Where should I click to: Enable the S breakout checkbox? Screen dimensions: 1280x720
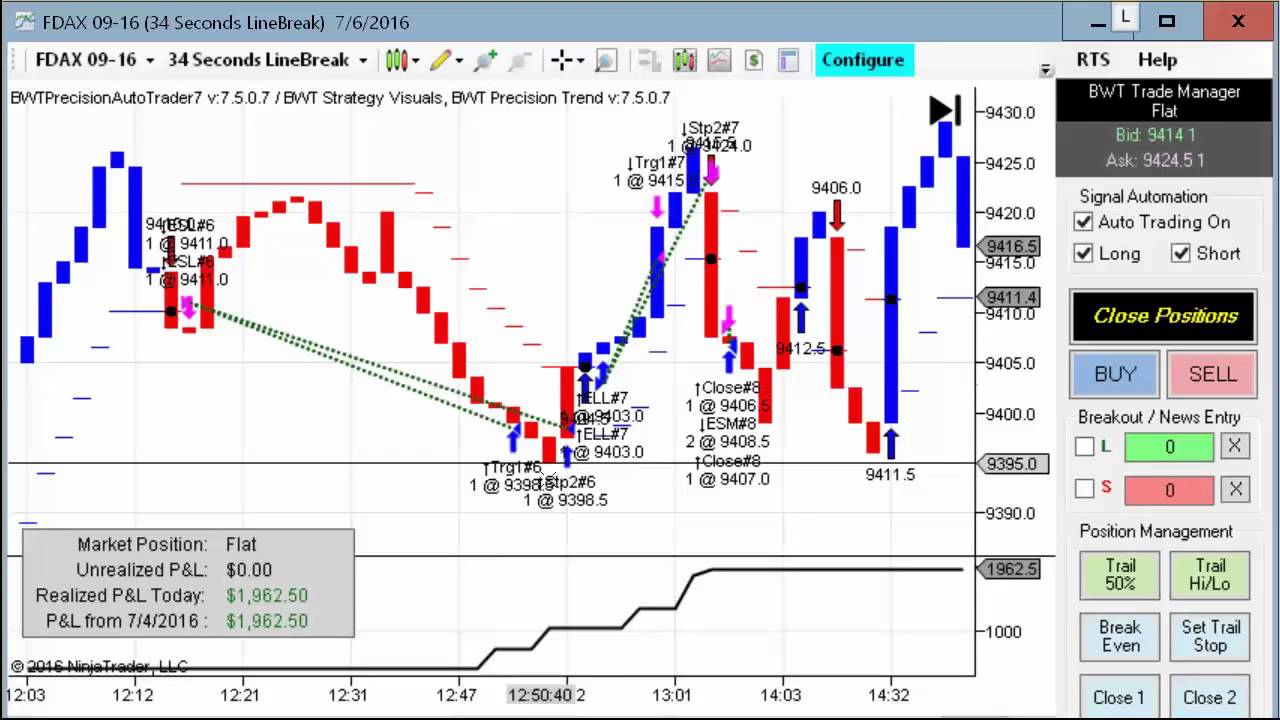click(x=1084, y=489)
